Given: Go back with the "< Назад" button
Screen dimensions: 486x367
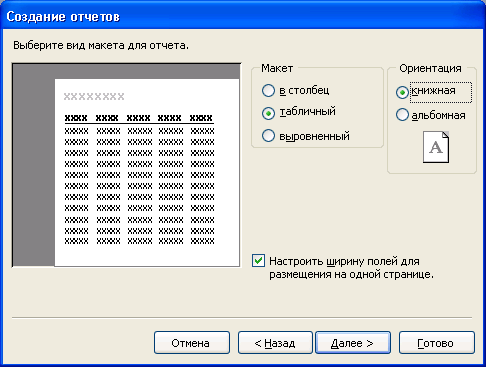Looking at the screenshot, I should [275, 343].
